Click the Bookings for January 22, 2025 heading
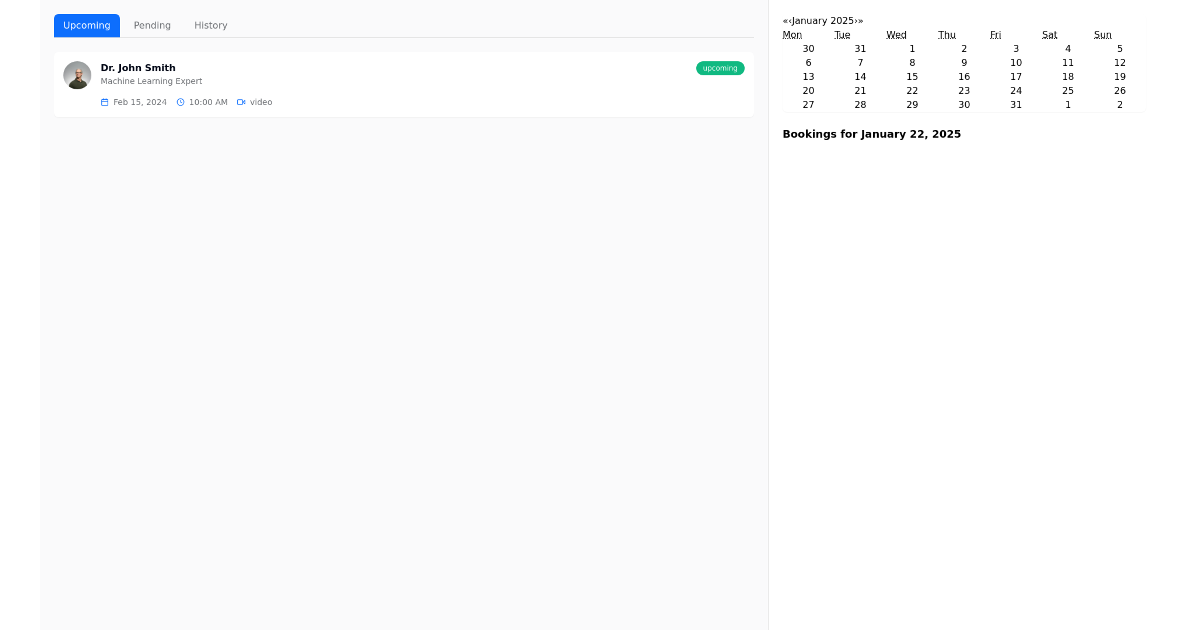Screen dimensions: 1200x630 872,133
